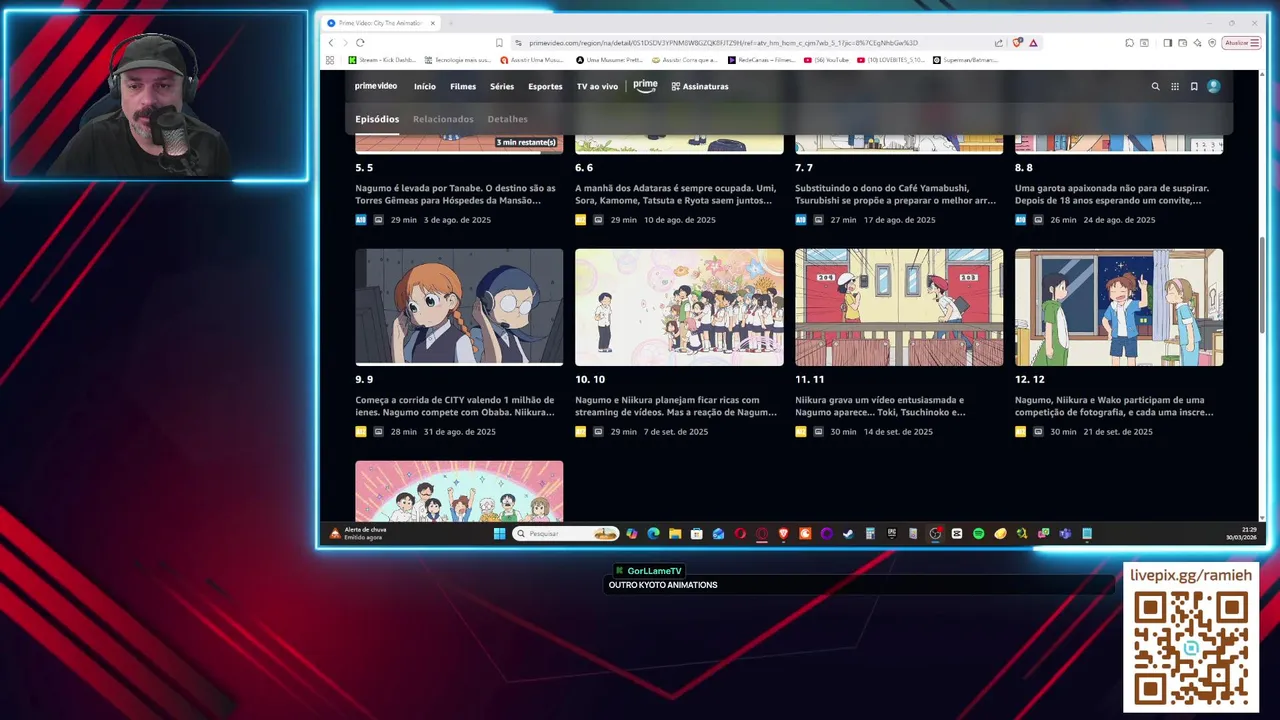Open Spotify from the taskbar
The height and width of the screenshot is (720, 1280).
[x=978, y=534]
